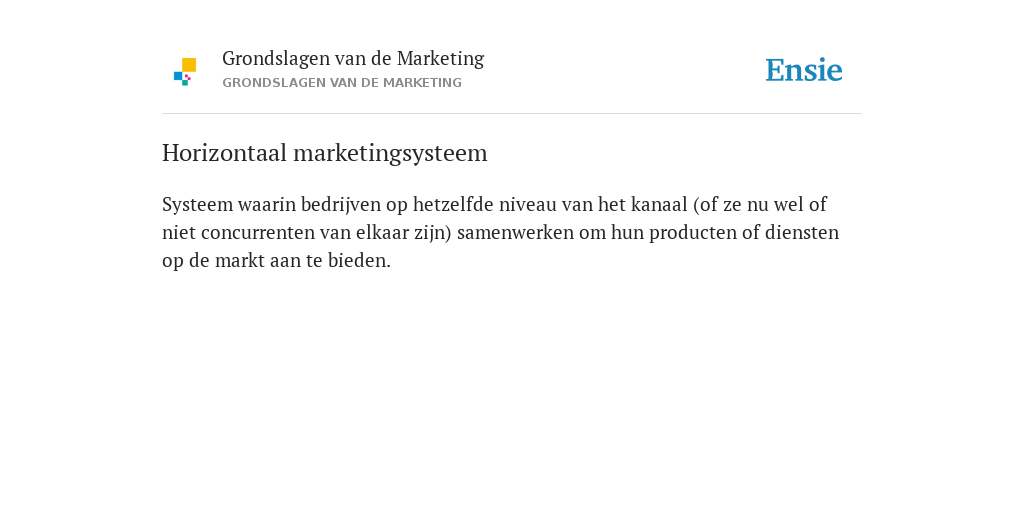Click the blue square in the logo
The image size is (1024, 512).
[x=178, y=76]
